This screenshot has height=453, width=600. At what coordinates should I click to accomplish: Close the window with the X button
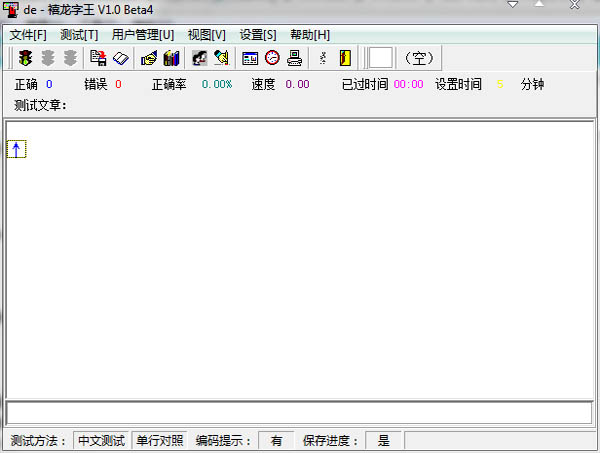575,5
